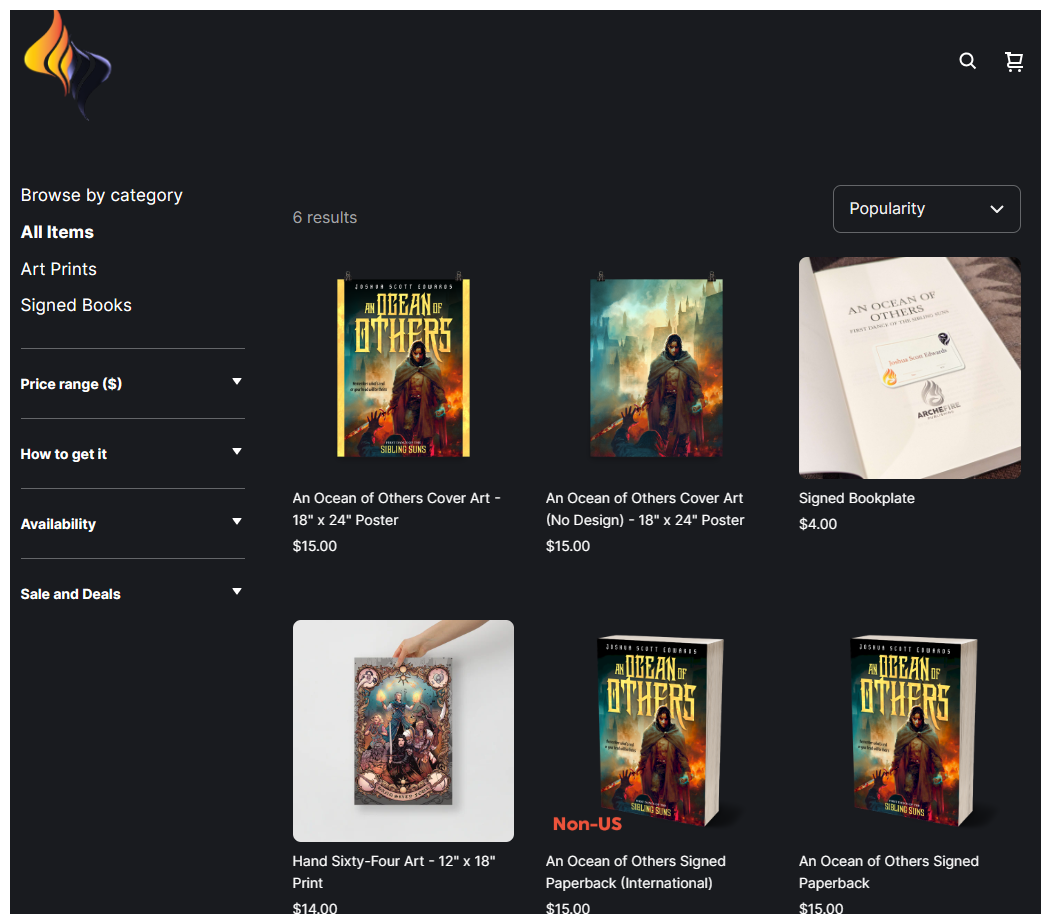Click the '6 results' count text
The image size is (1051, 924).
[324, 218]
